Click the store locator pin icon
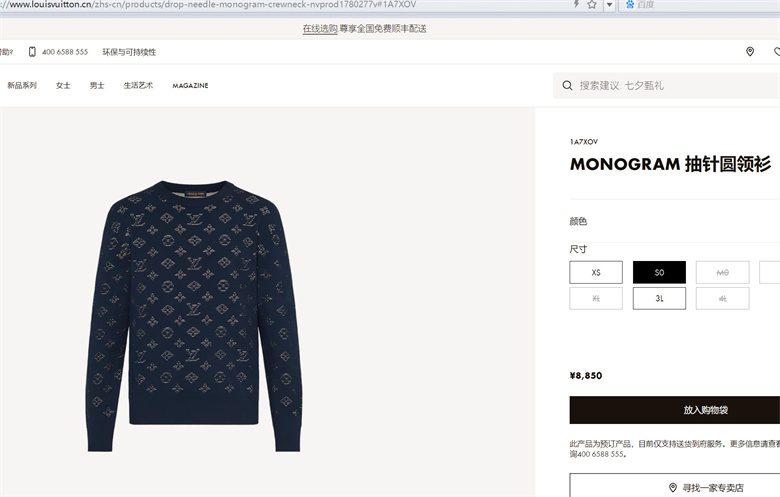 pyautogui.click(x=750, y=52)
